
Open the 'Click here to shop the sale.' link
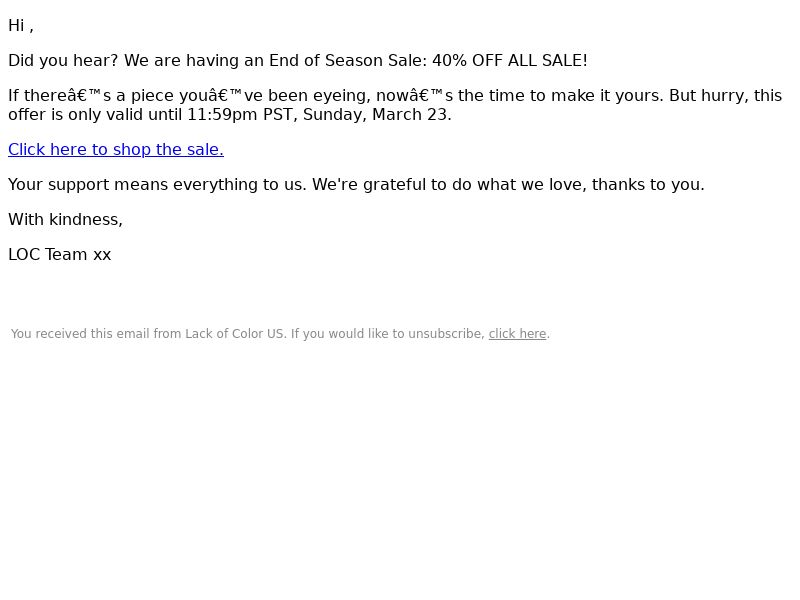pos(116,149)
